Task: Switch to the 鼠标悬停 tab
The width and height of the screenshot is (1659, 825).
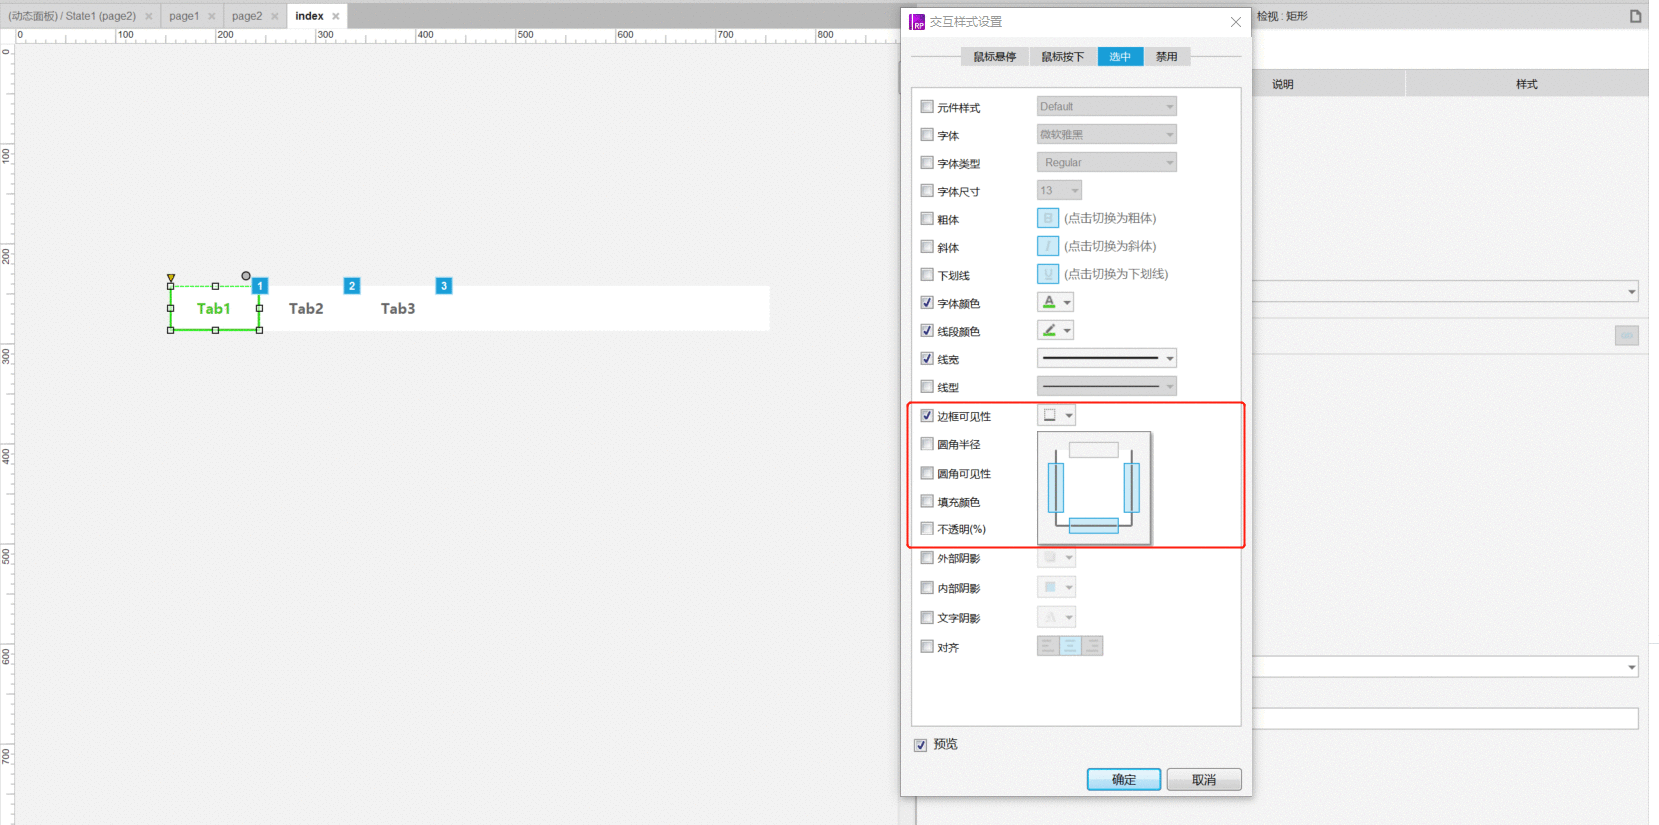Action: tap(995, 57)
